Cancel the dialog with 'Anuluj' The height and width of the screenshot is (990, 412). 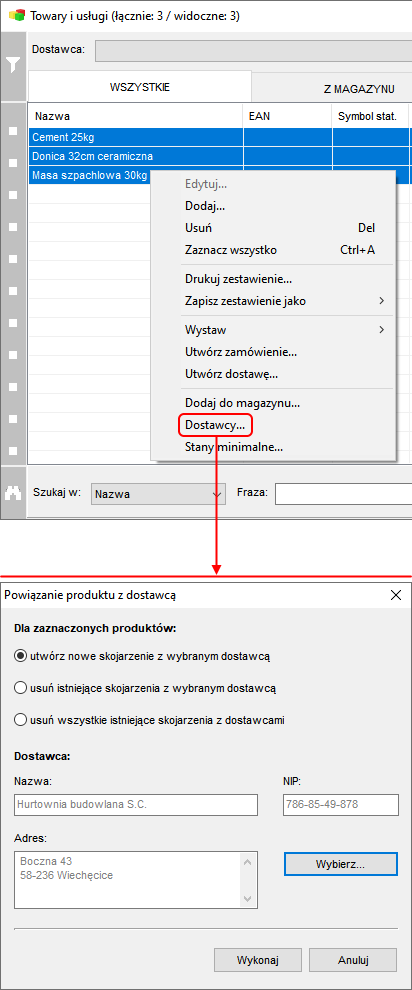353,960
